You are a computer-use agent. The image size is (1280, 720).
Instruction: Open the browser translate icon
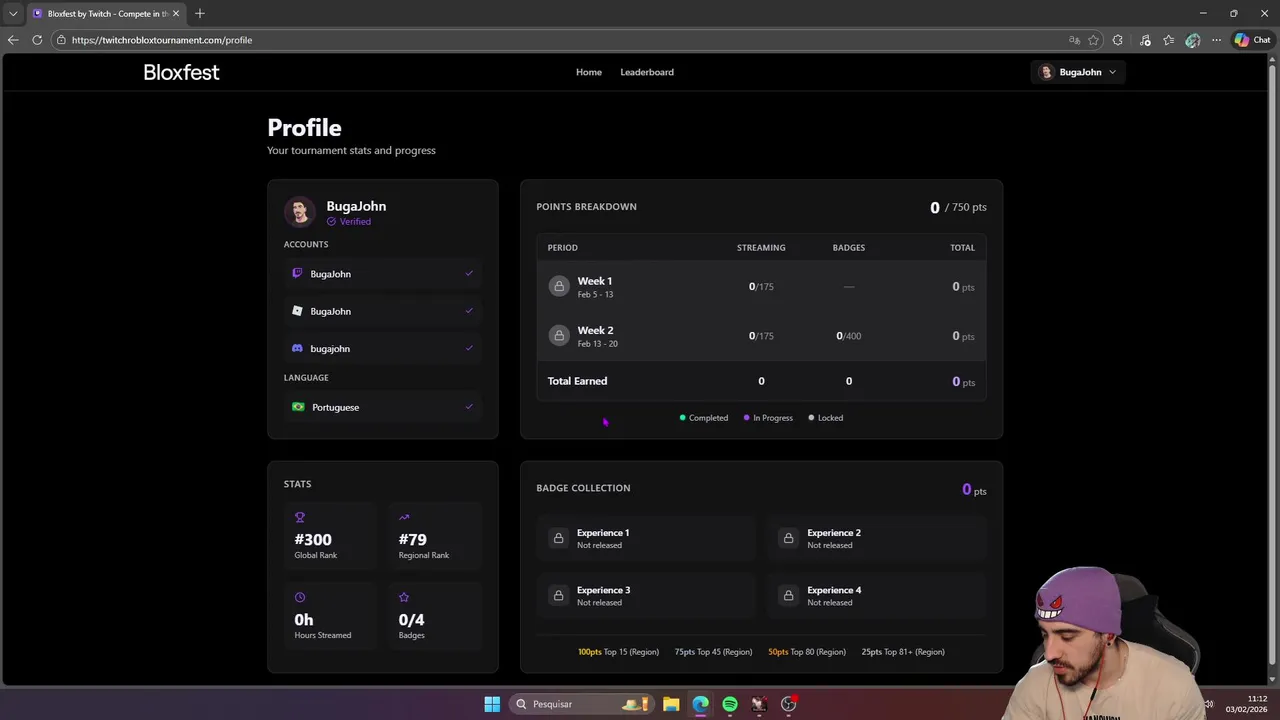pyautogui.click(x=1074, y=40)
